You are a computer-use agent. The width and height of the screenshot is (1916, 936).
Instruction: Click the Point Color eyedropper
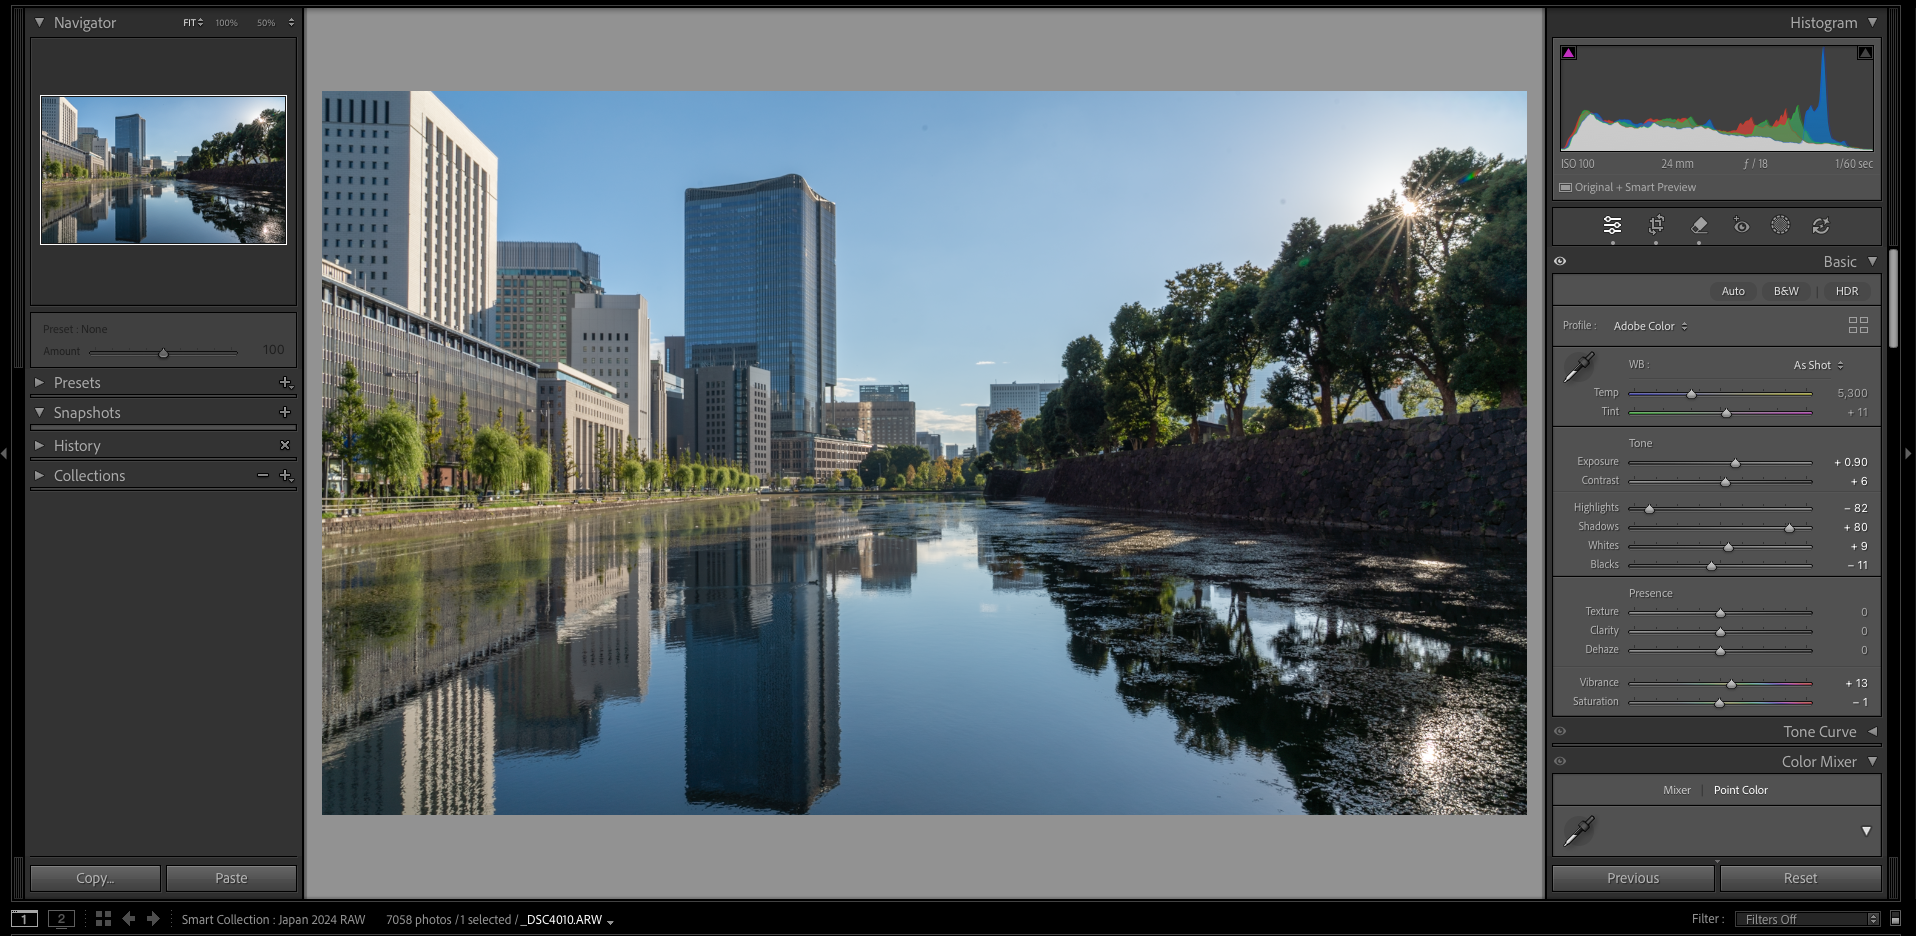(x=1578, y=830)
